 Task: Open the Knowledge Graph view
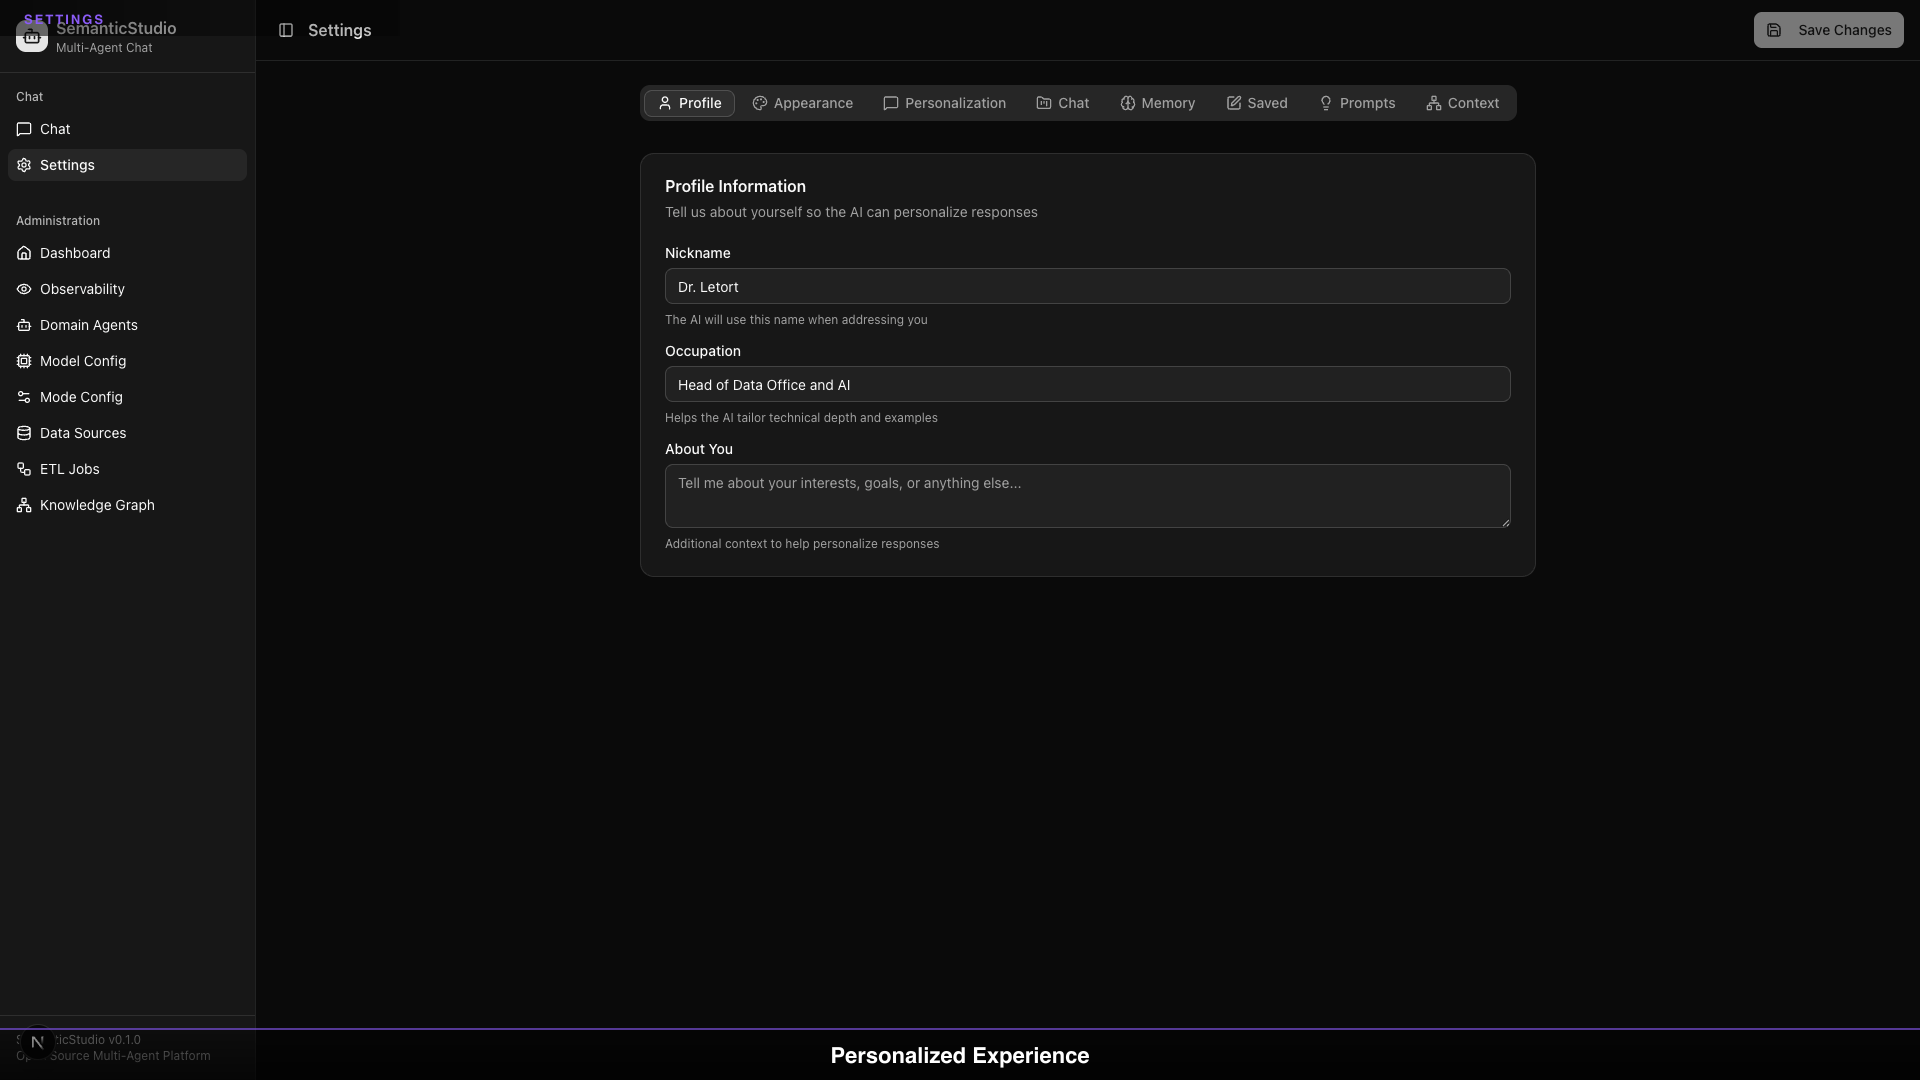[96, 504]
